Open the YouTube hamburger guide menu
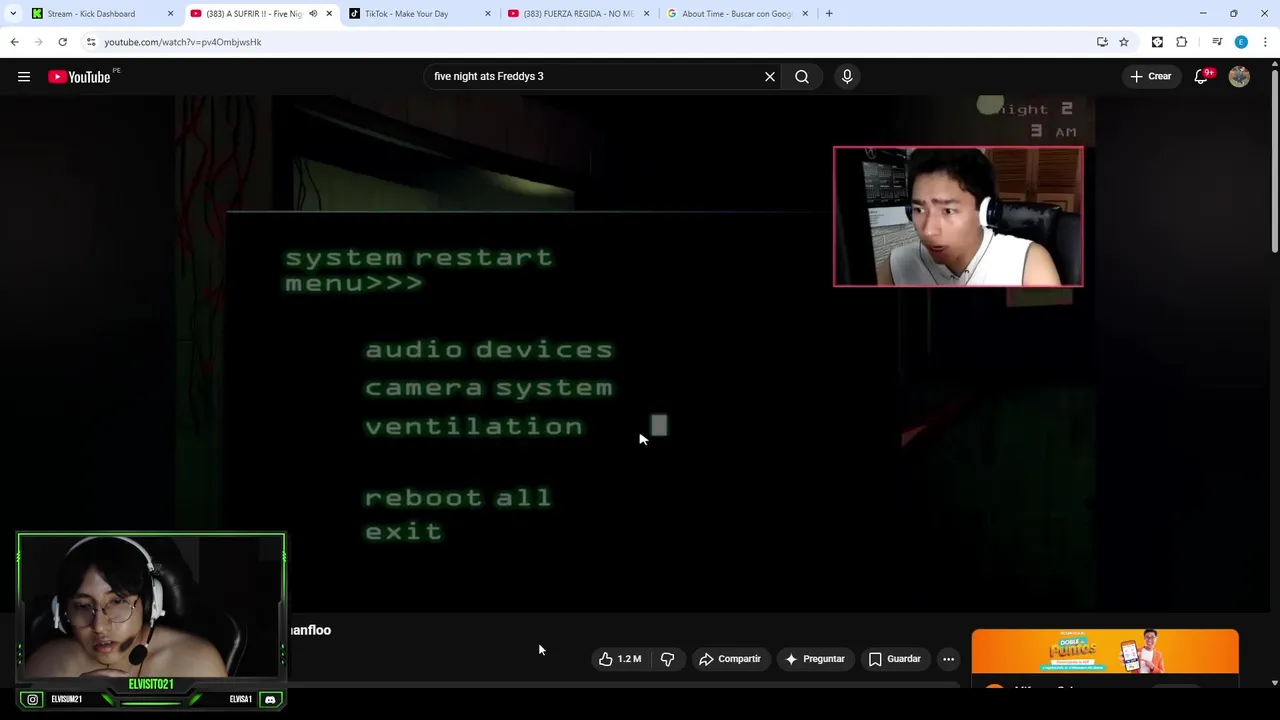The width and height of the screenshot is (1280, 720). coord(24,76)
